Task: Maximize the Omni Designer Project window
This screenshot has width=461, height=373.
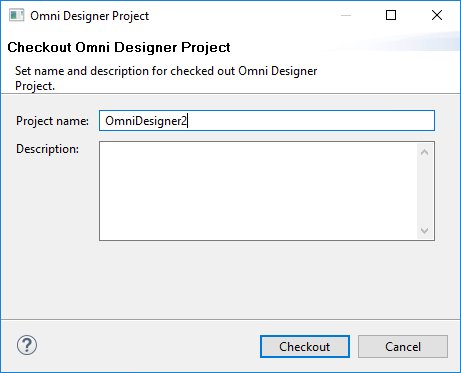Action: [x=391, y=15]
